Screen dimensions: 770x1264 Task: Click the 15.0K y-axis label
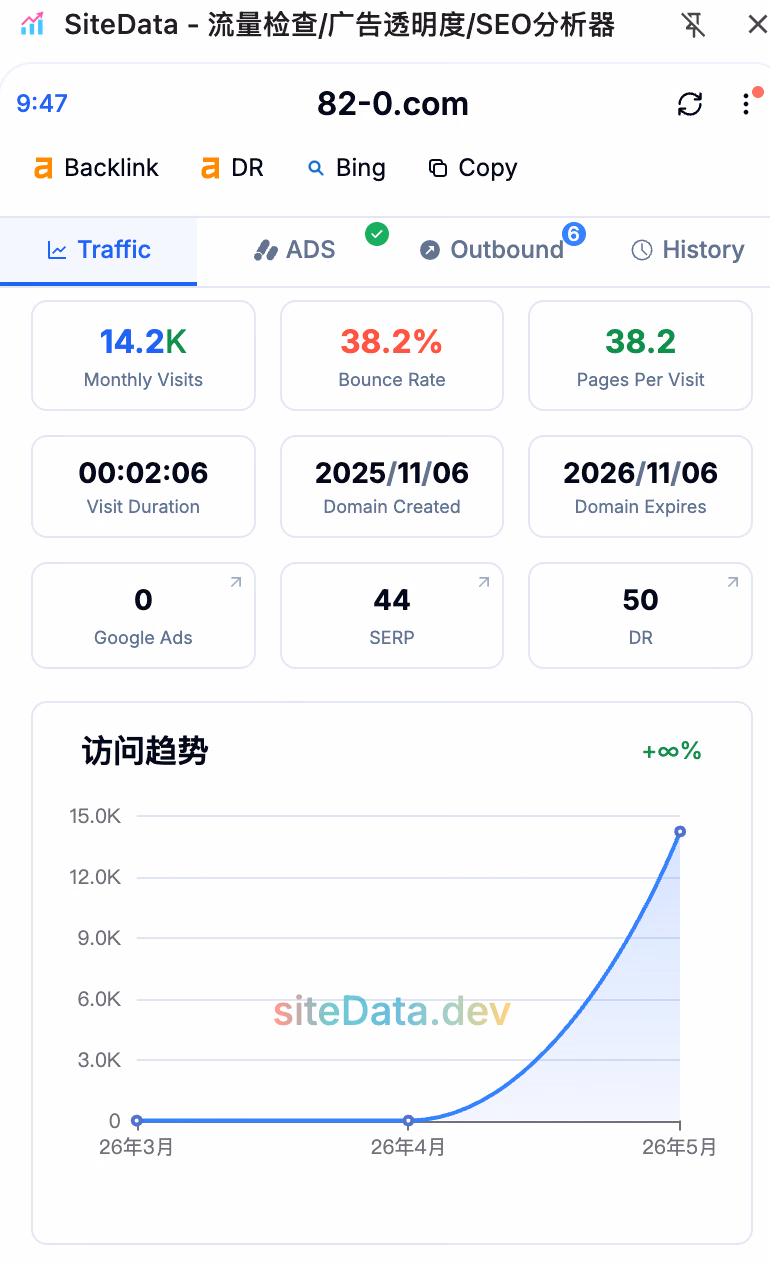[x=94, y=816]
